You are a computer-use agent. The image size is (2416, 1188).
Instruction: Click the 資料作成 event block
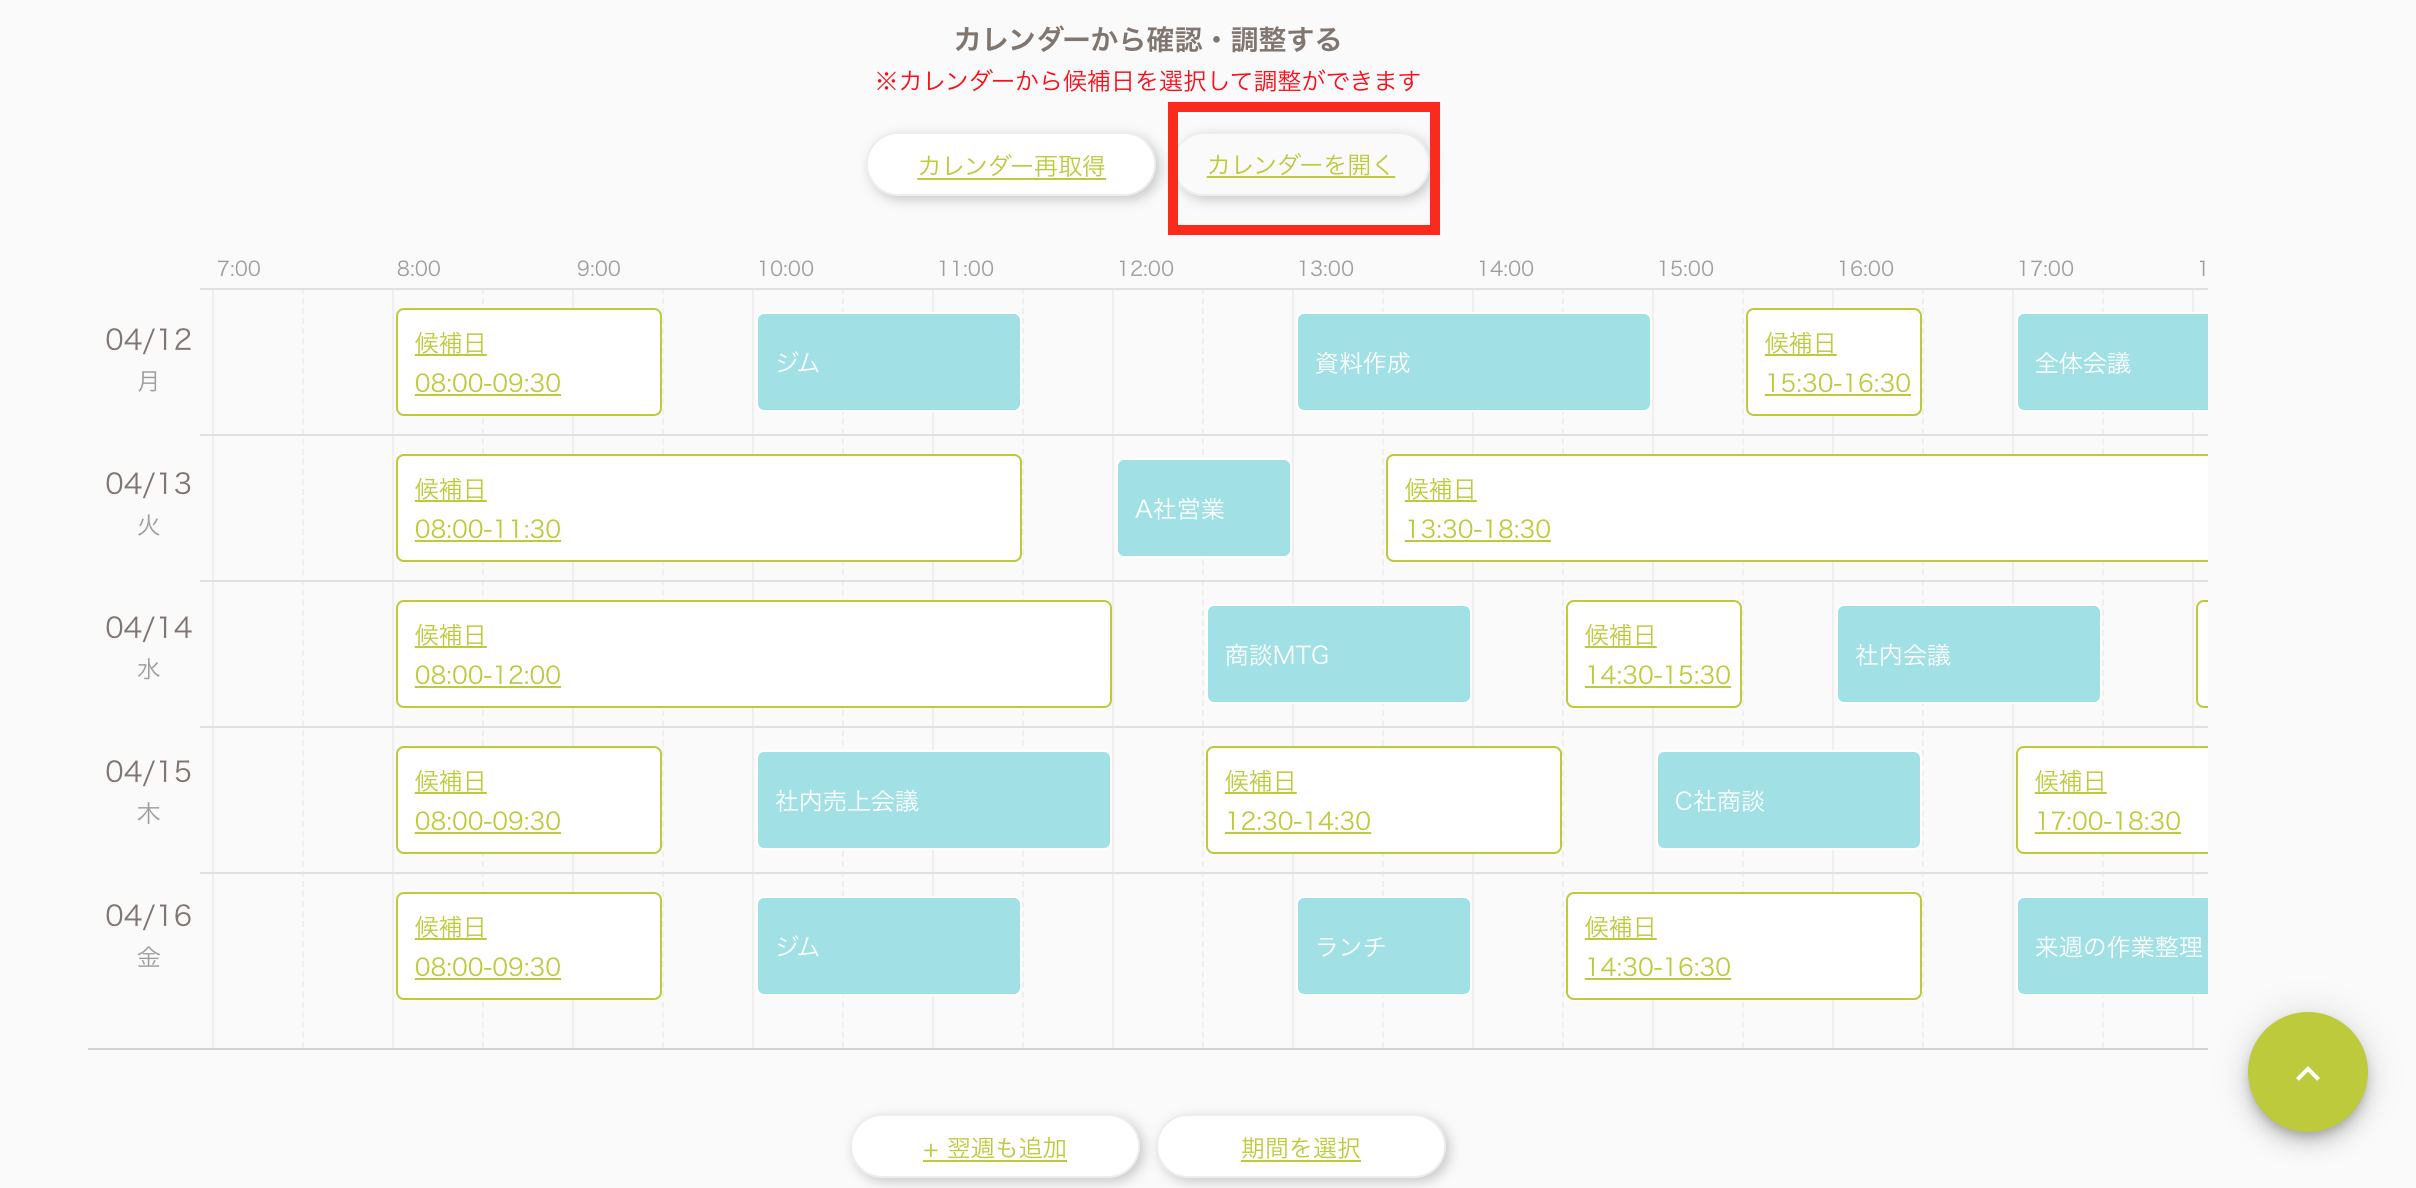[x=1473, y=362]
